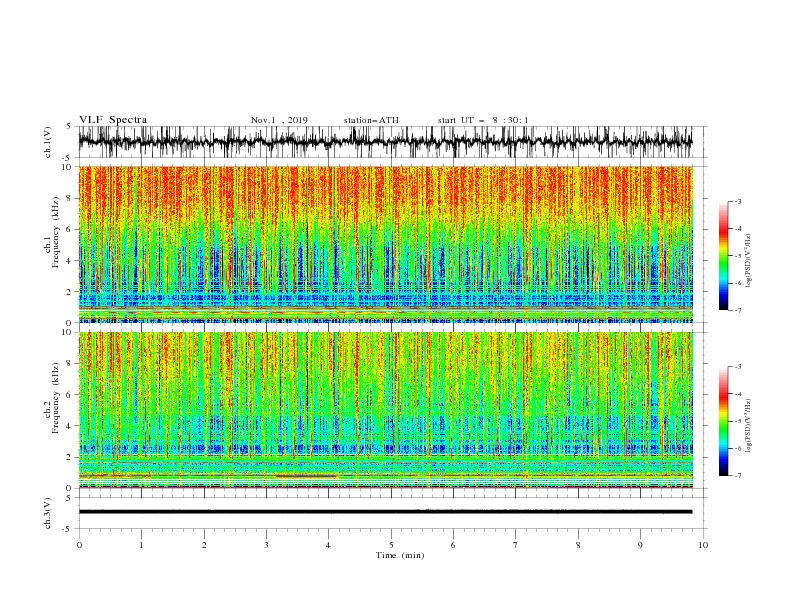Image resolution: width=792 pixels, height=612 pixels.
Task: Select the date text "Nov.1 , 2019"
Action: tap(279, 120)
